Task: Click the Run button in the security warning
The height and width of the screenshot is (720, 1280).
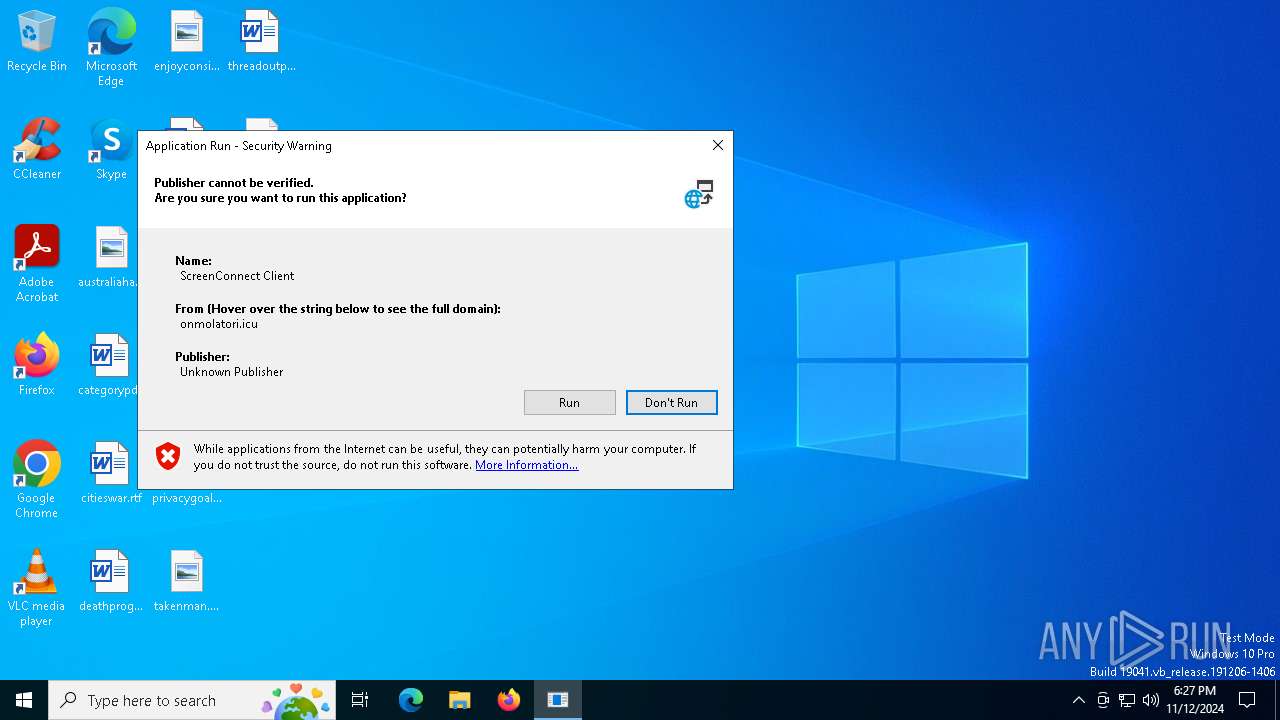Action: coord(570,402)
